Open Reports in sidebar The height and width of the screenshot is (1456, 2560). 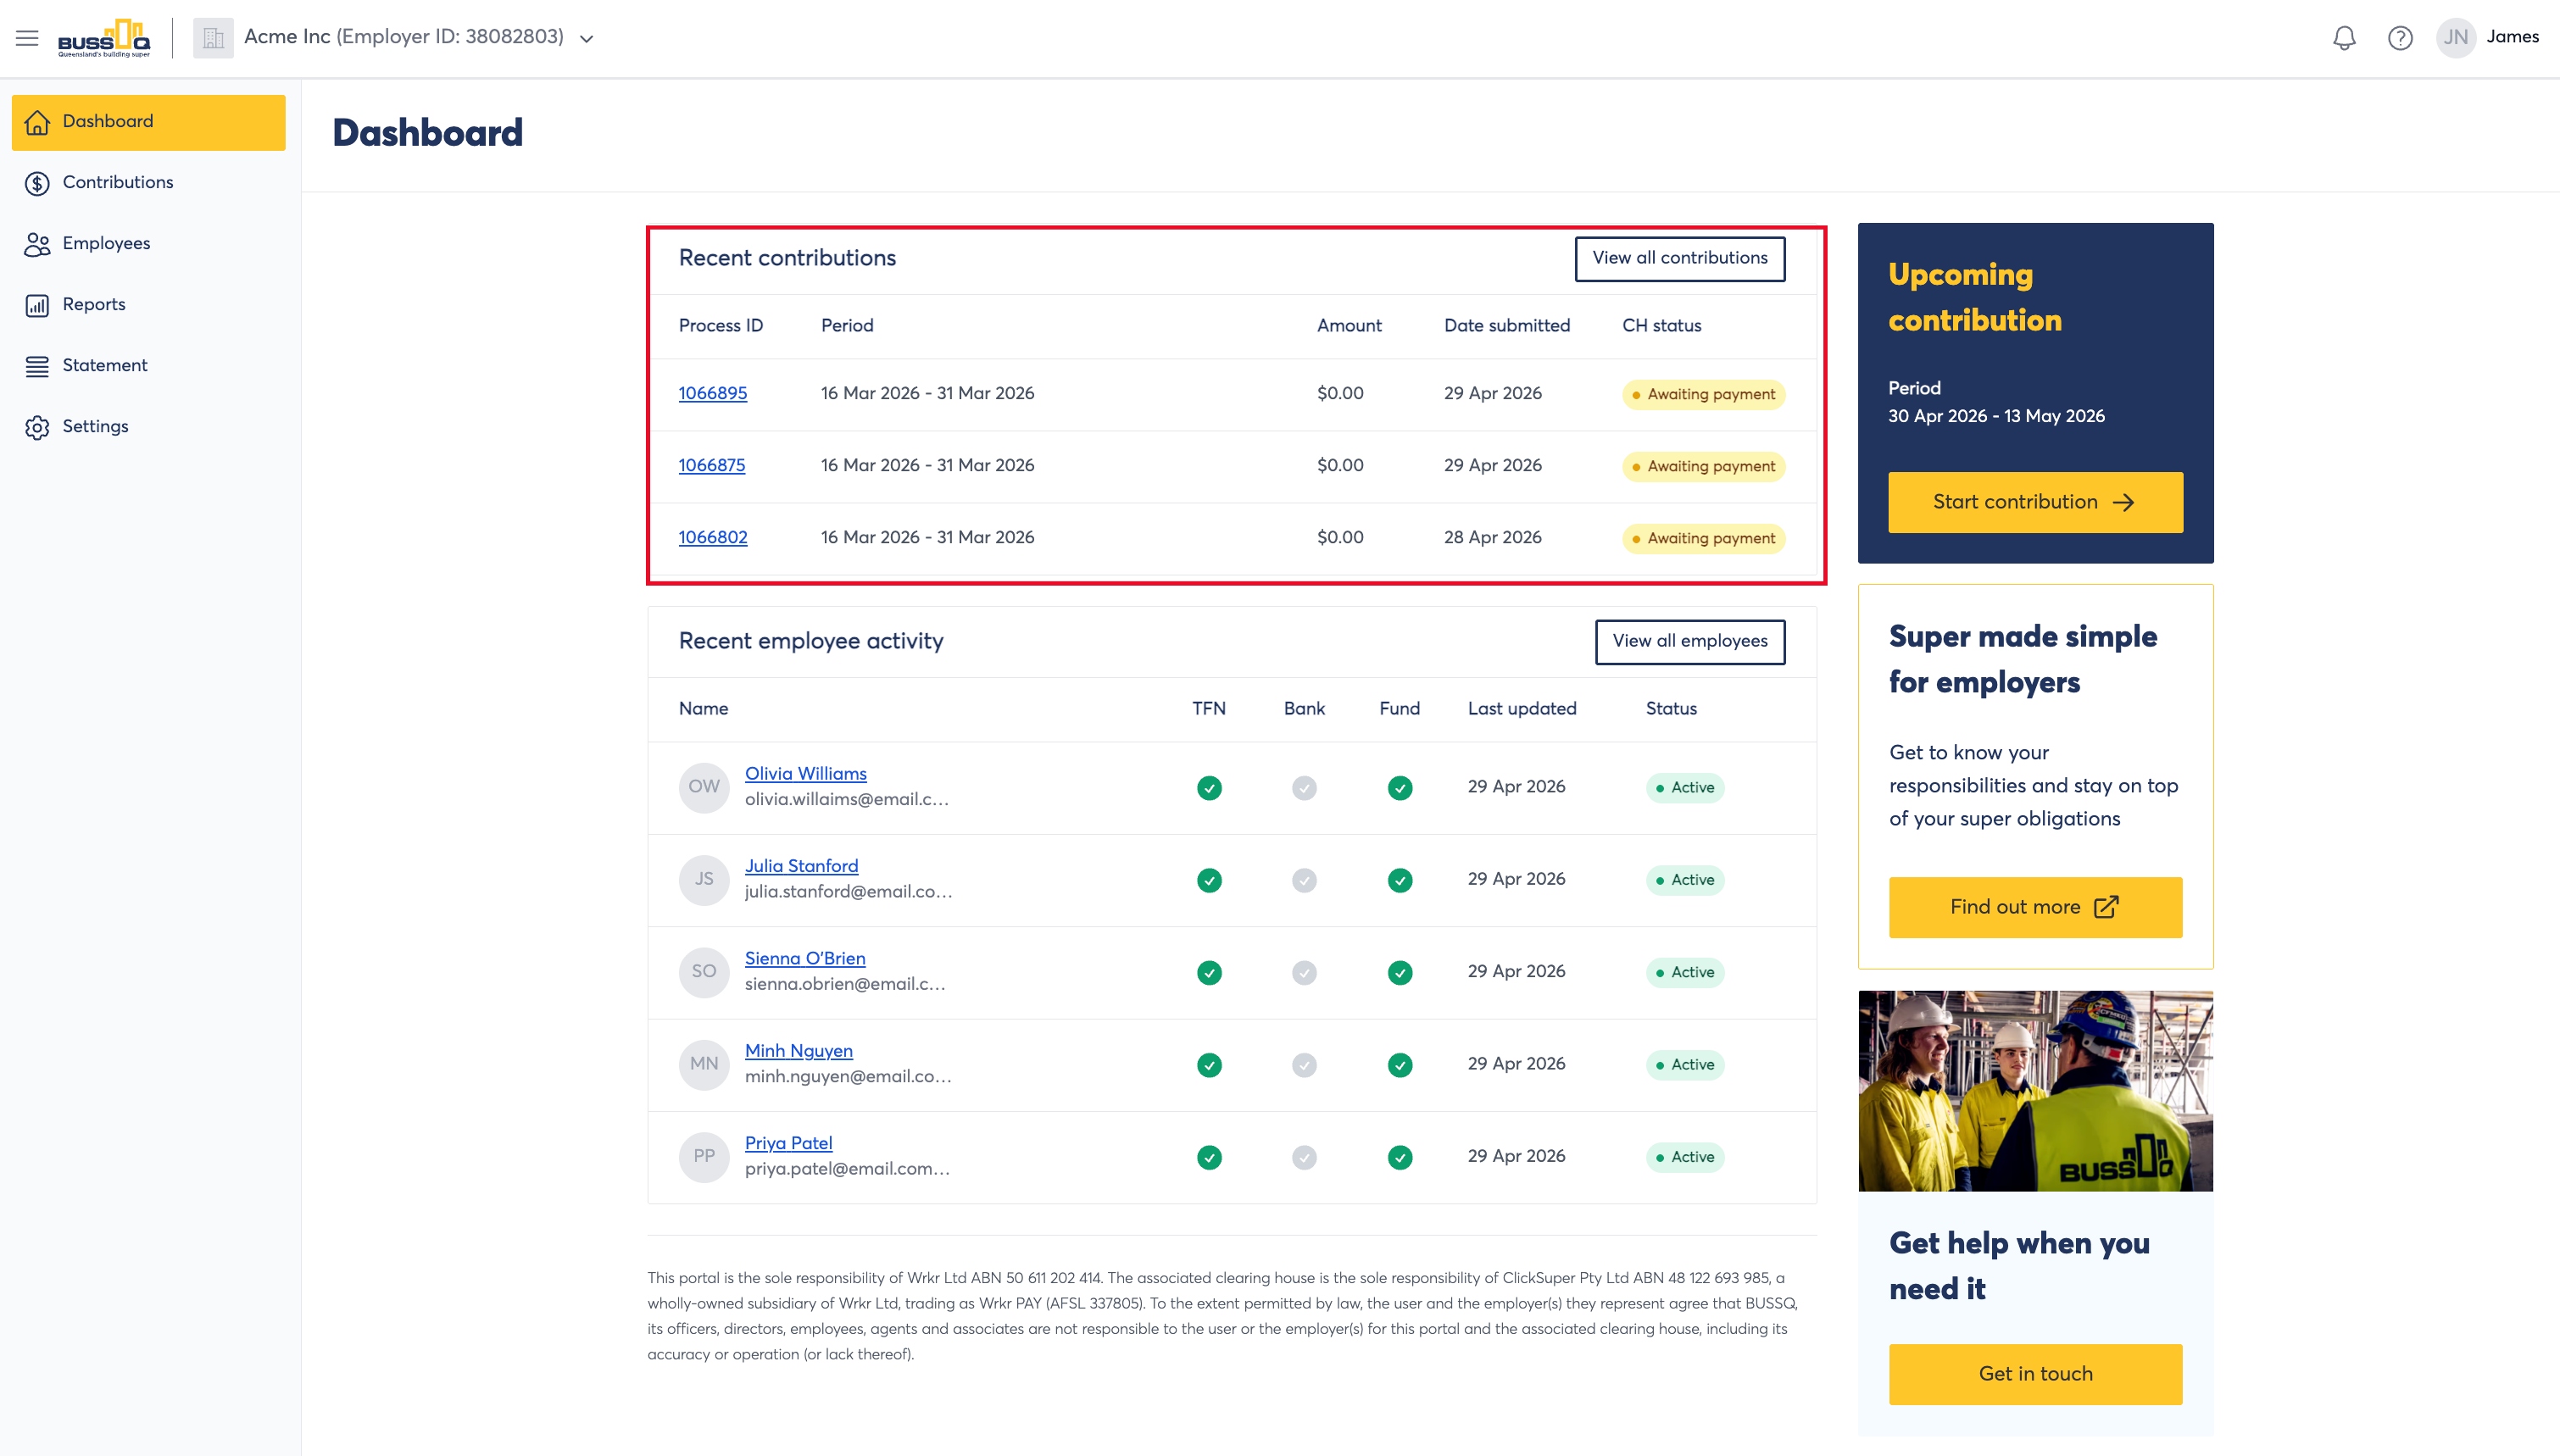(149, 305)
